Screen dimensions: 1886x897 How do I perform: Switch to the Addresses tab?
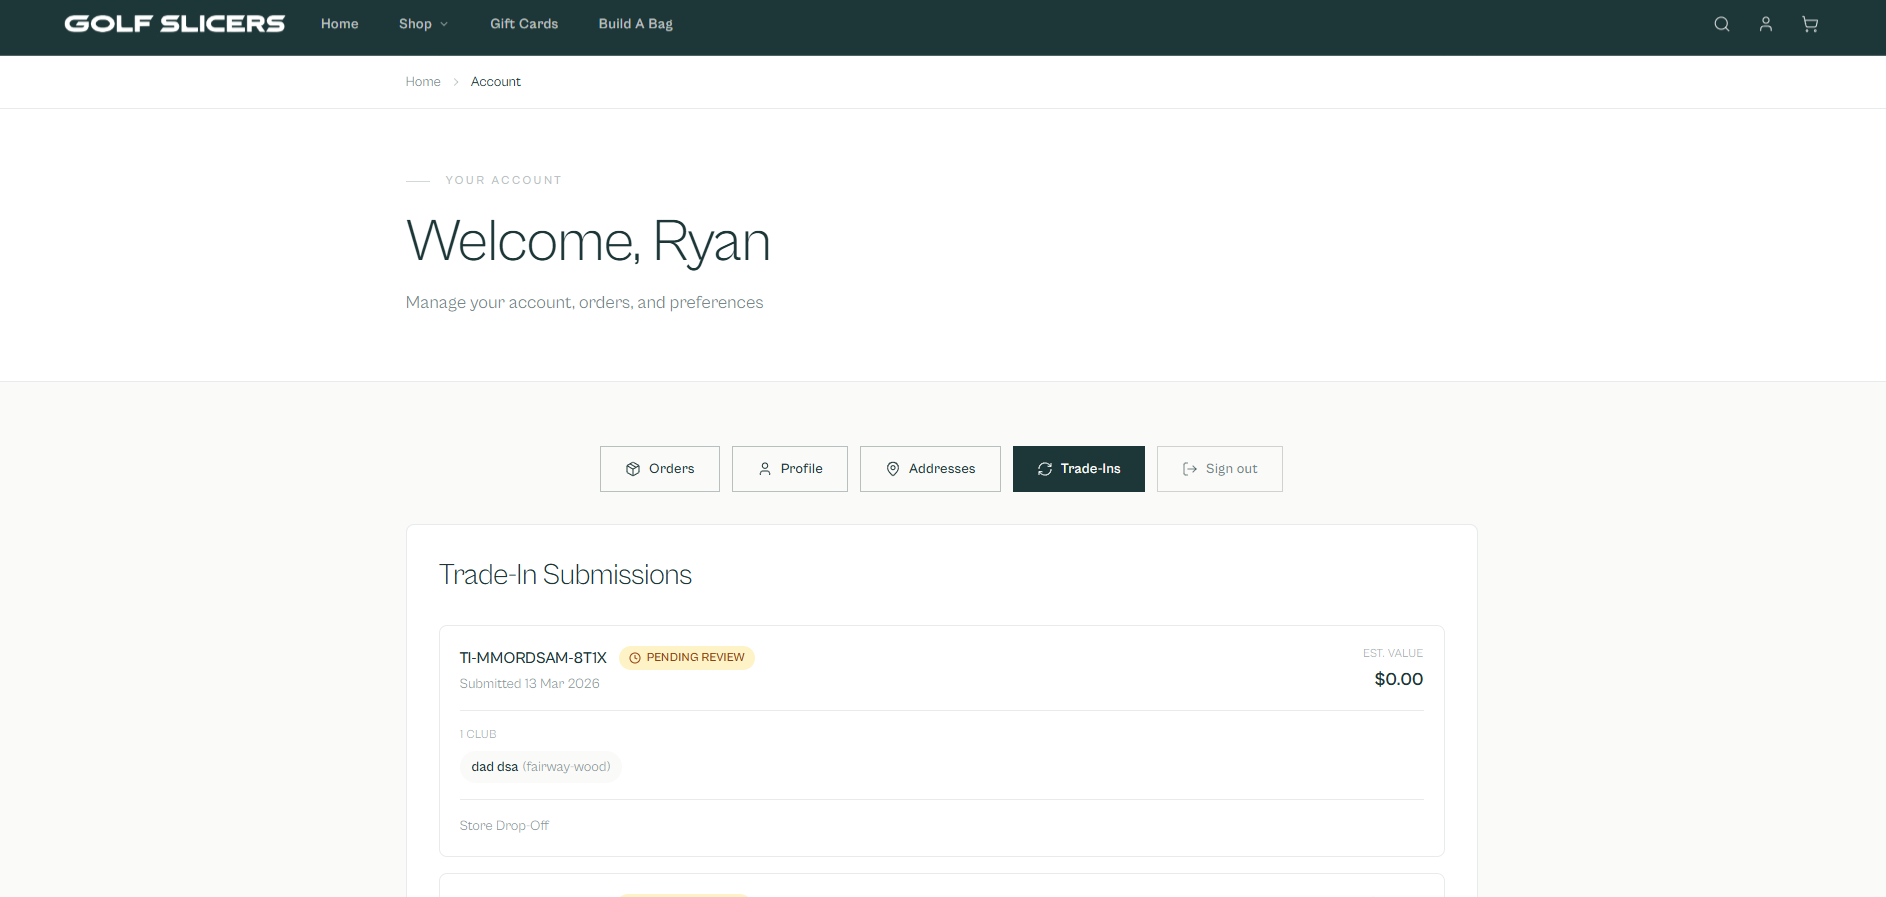[930, 469]
